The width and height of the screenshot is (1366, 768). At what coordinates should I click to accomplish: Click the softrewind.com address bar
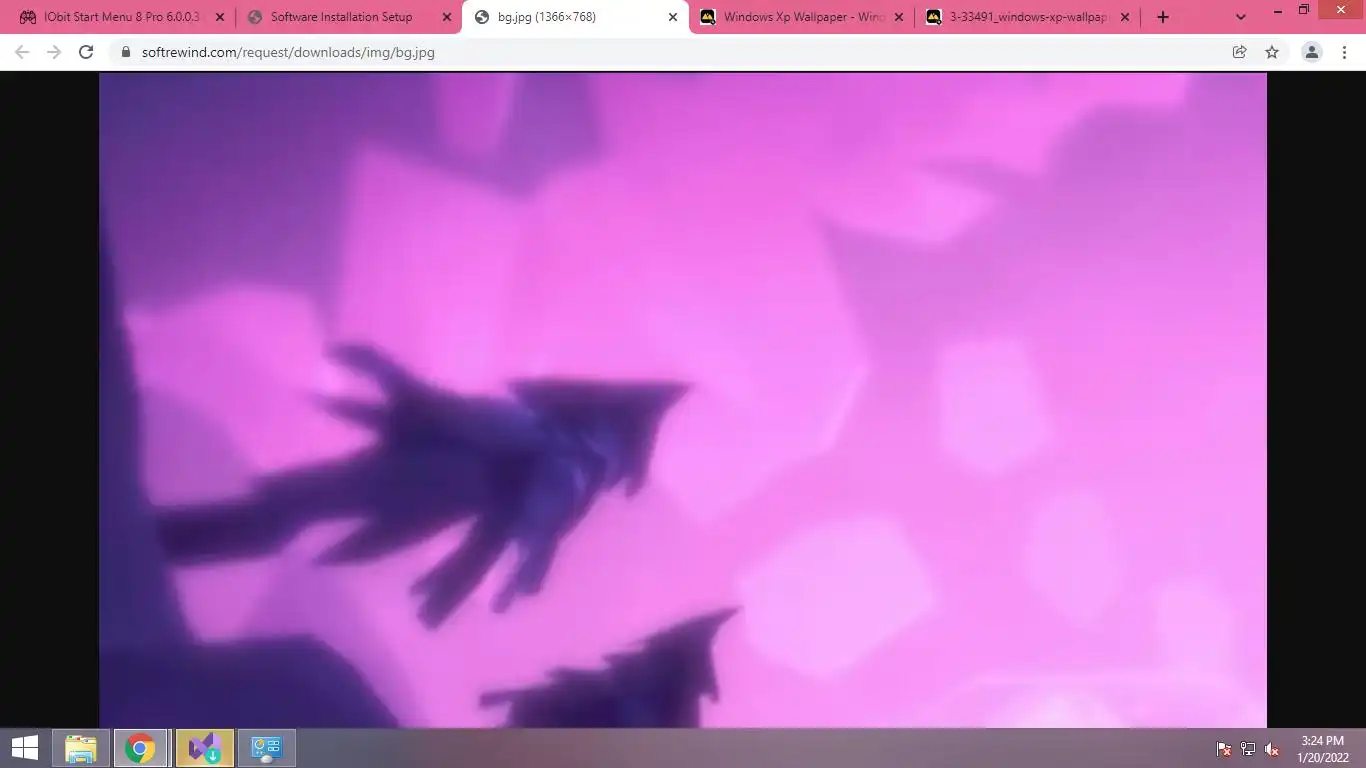coord(288,52)
